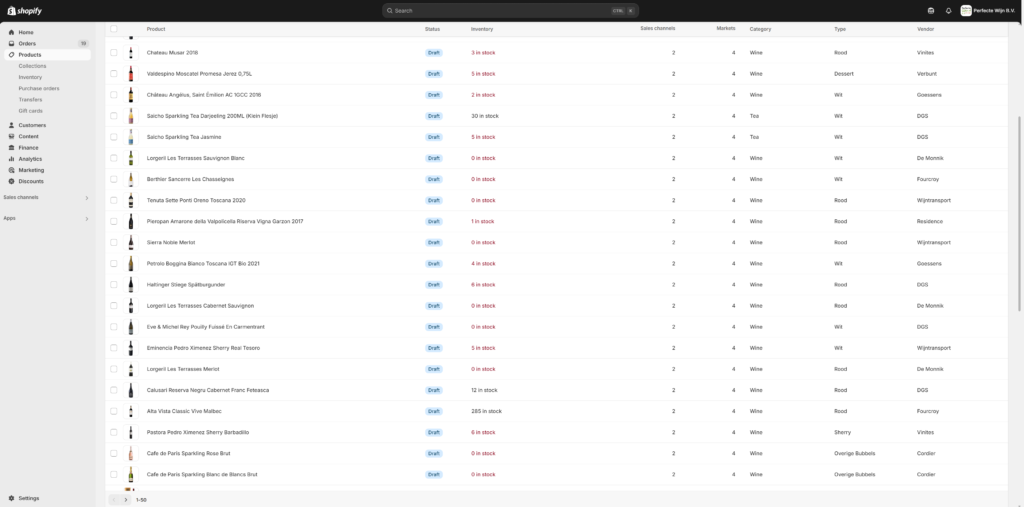Open Purchase orders submenu item

click(x=39, y=88)
